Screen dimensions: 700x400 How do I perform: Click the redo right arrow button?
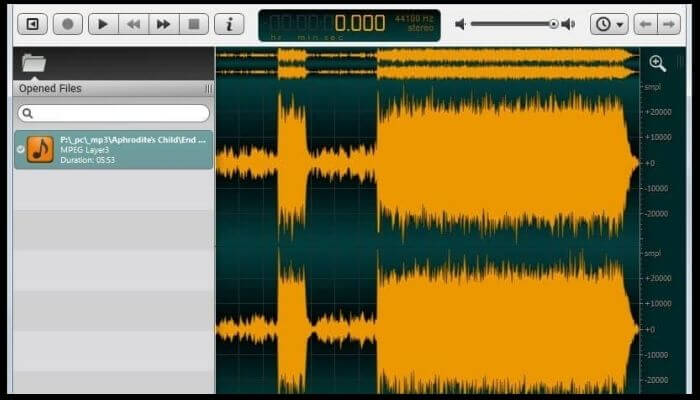pos(671,24)
